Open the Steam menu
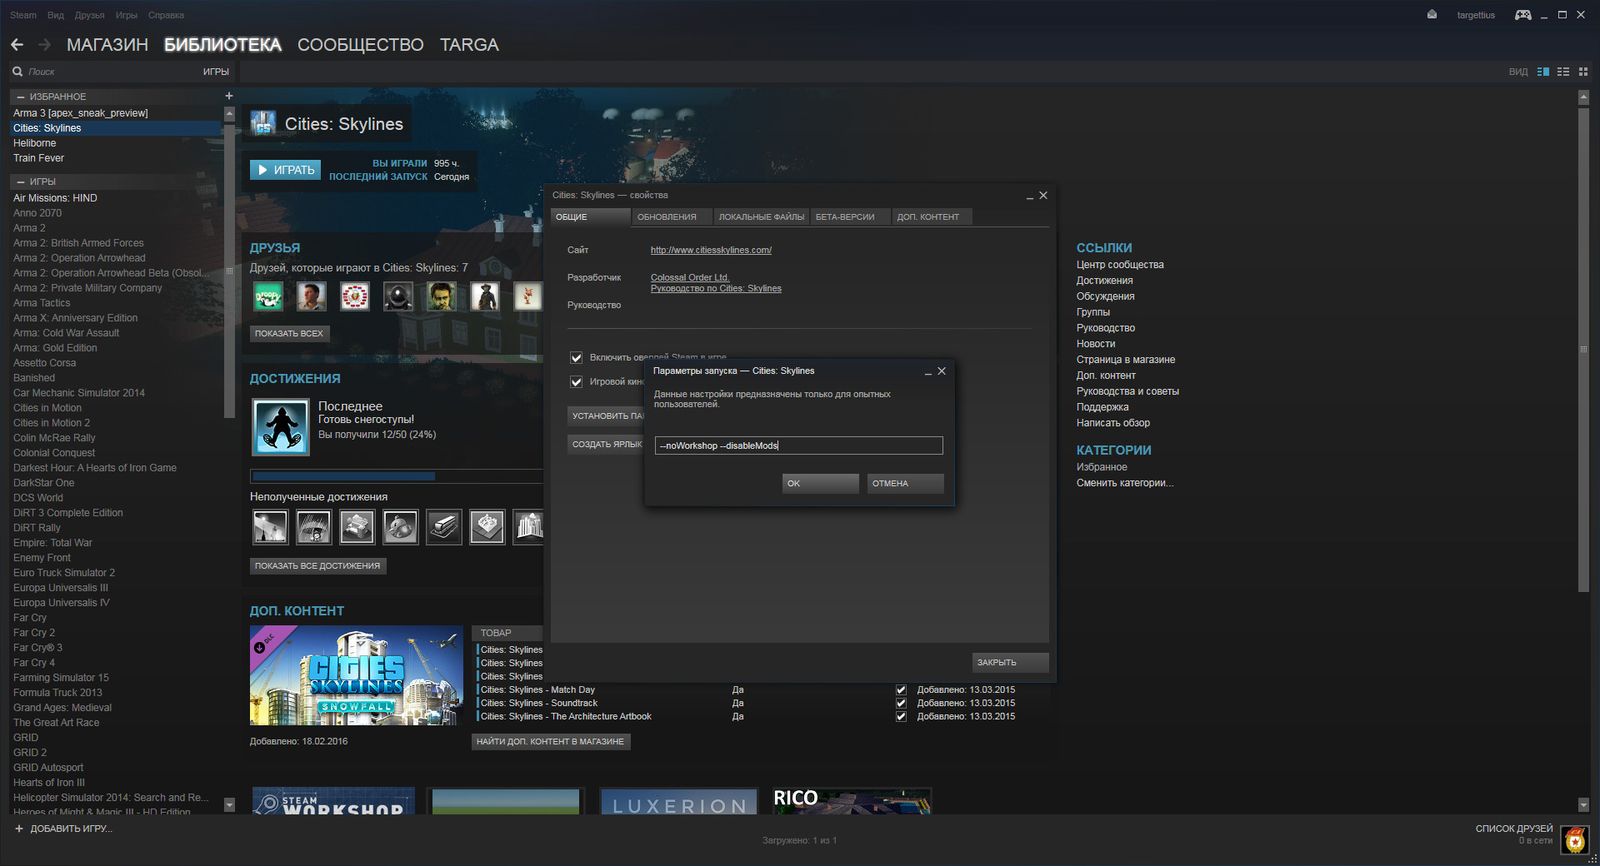This screenshot has width=1600, height=866. pyautogui.click(x=23, y=15)
